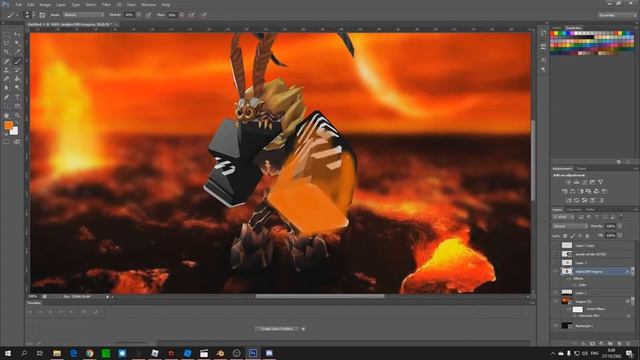This screenshot has height=360, width=640.
Task: Open the brush Flow slider dropdown
Action: click(181, 15)
